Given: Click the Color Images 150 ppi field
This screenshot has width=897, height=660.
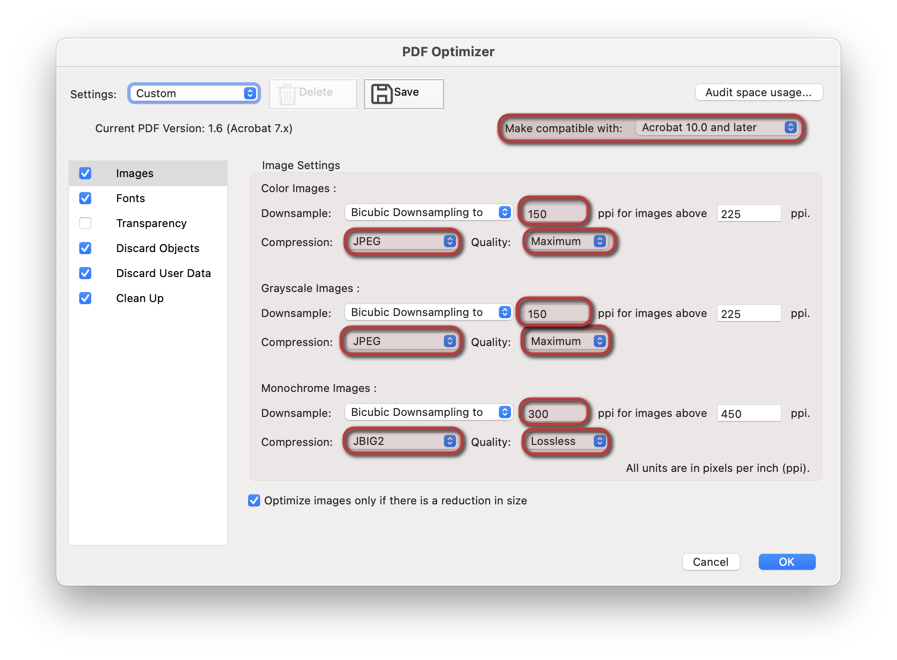Looking at the screenshot, I should pyautogui.click(x=554, y=213).
